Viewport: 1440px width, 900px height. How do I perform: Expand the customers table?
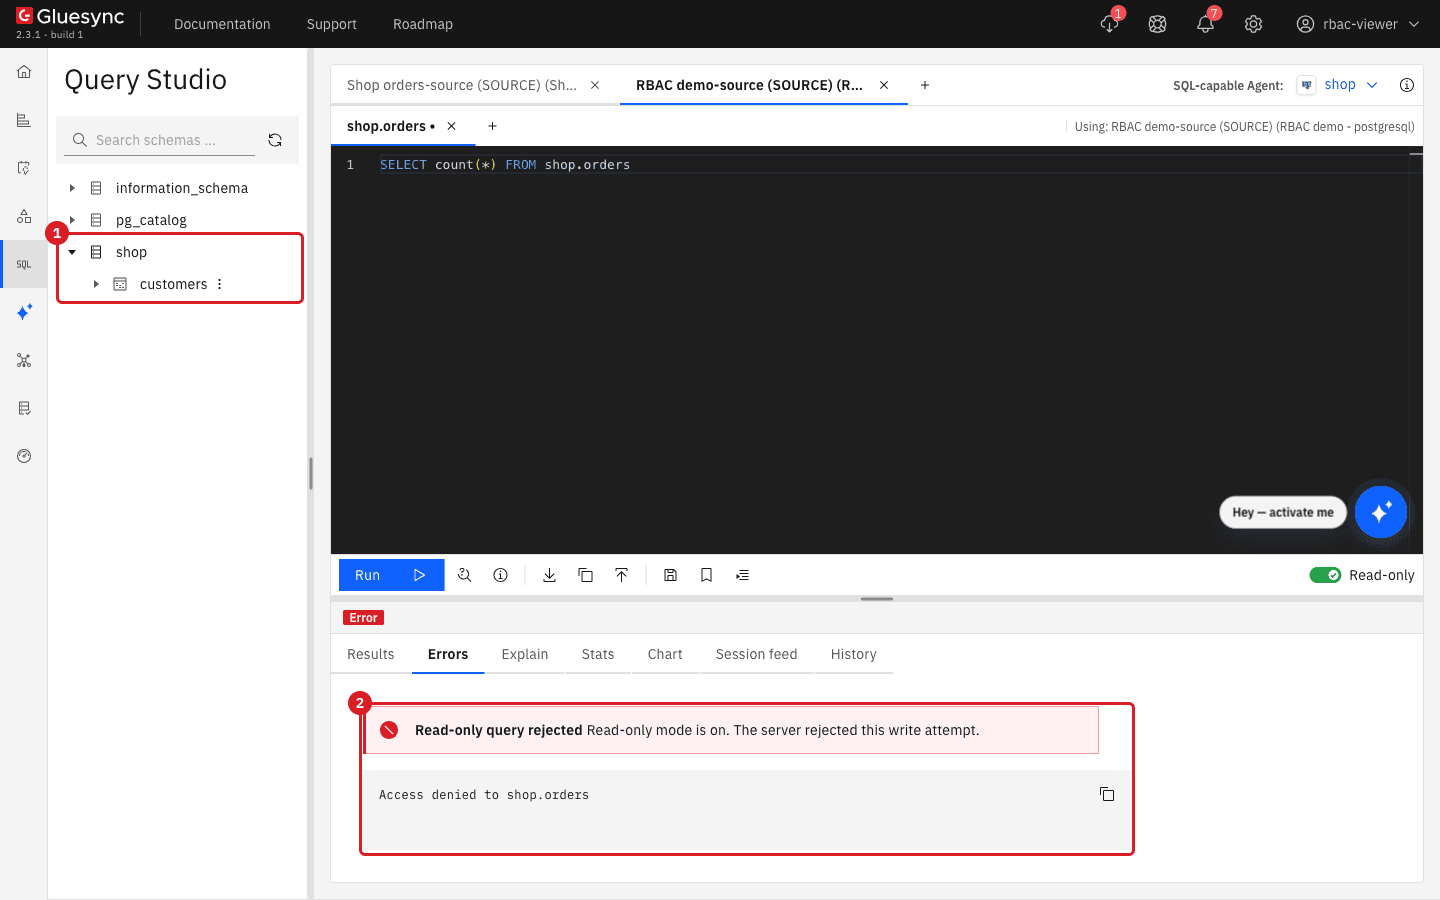[96, 284]
